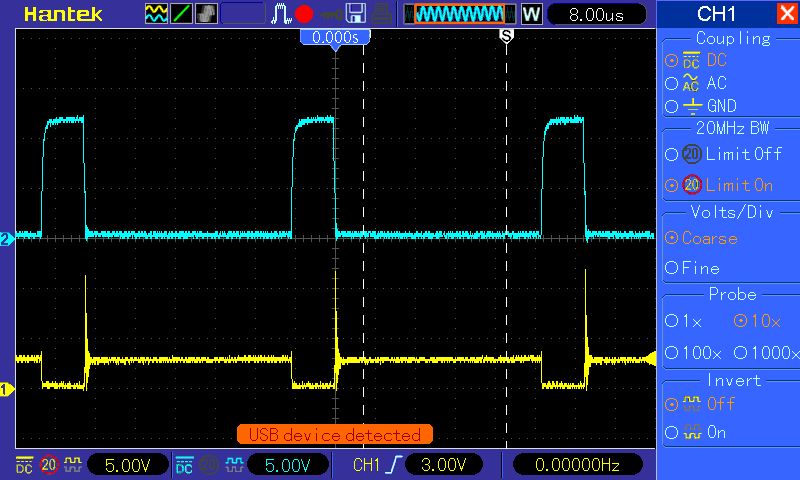Select GND coupling option

tap(671, 107)
